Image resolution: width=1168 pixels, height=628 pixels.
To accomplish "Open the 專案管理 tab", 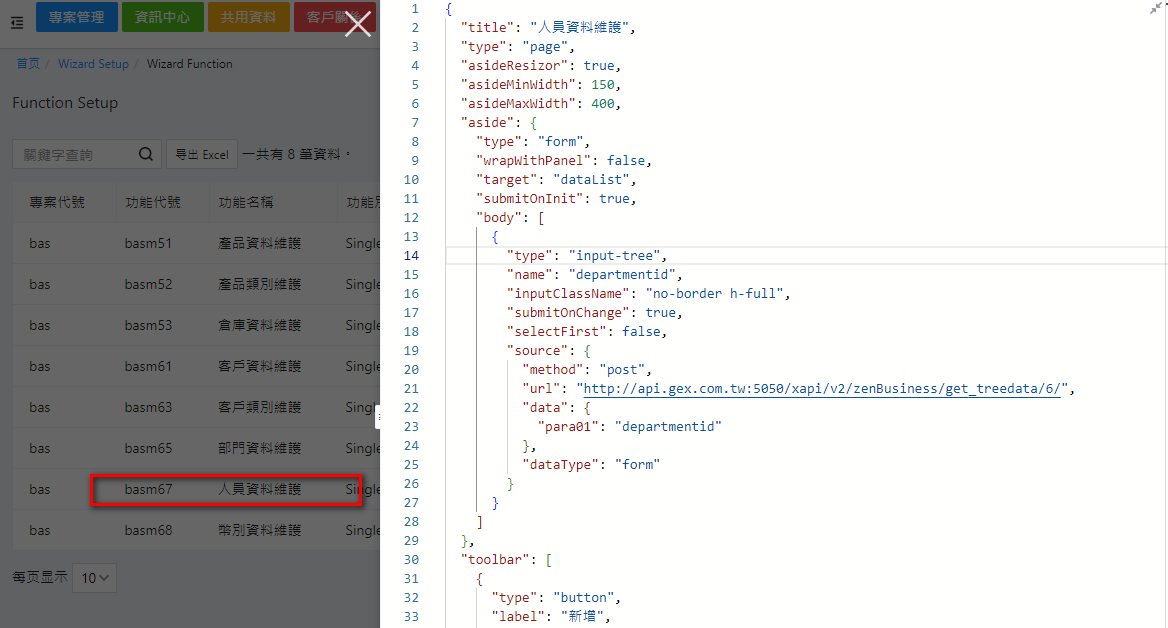I will tap(76, 17).
